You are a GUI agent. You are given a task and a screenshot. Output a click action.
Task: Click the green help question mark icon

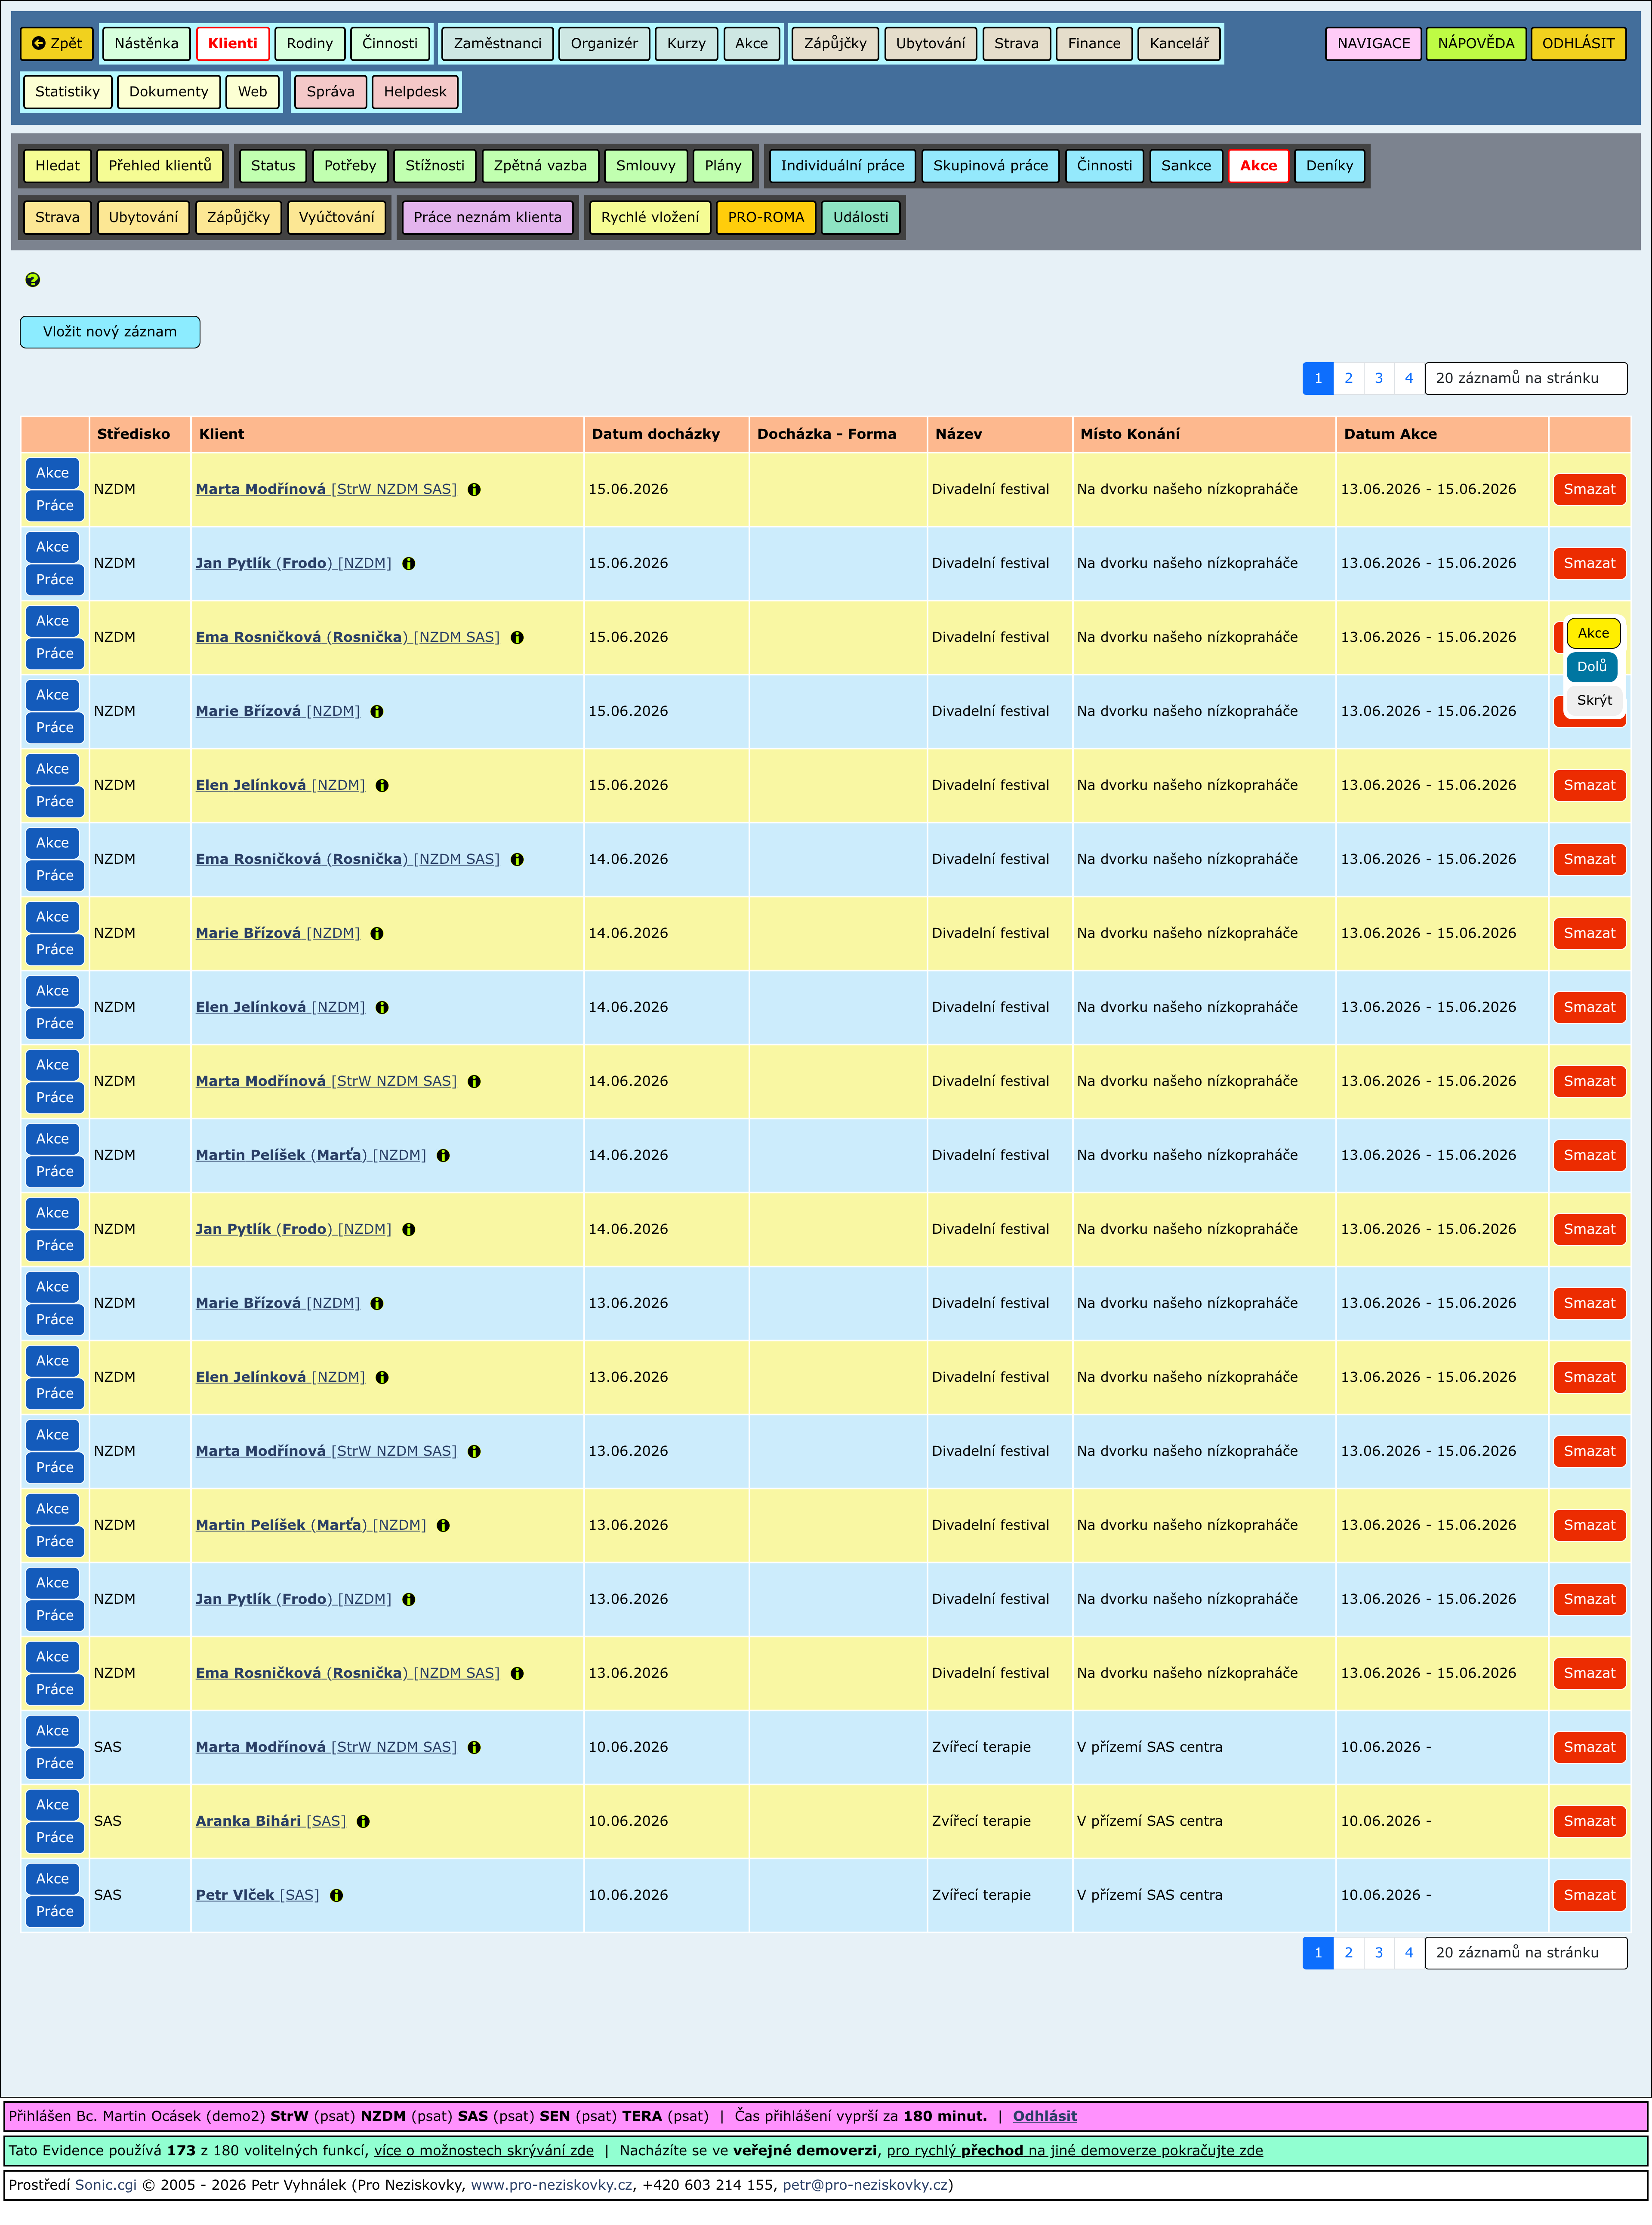33,280
